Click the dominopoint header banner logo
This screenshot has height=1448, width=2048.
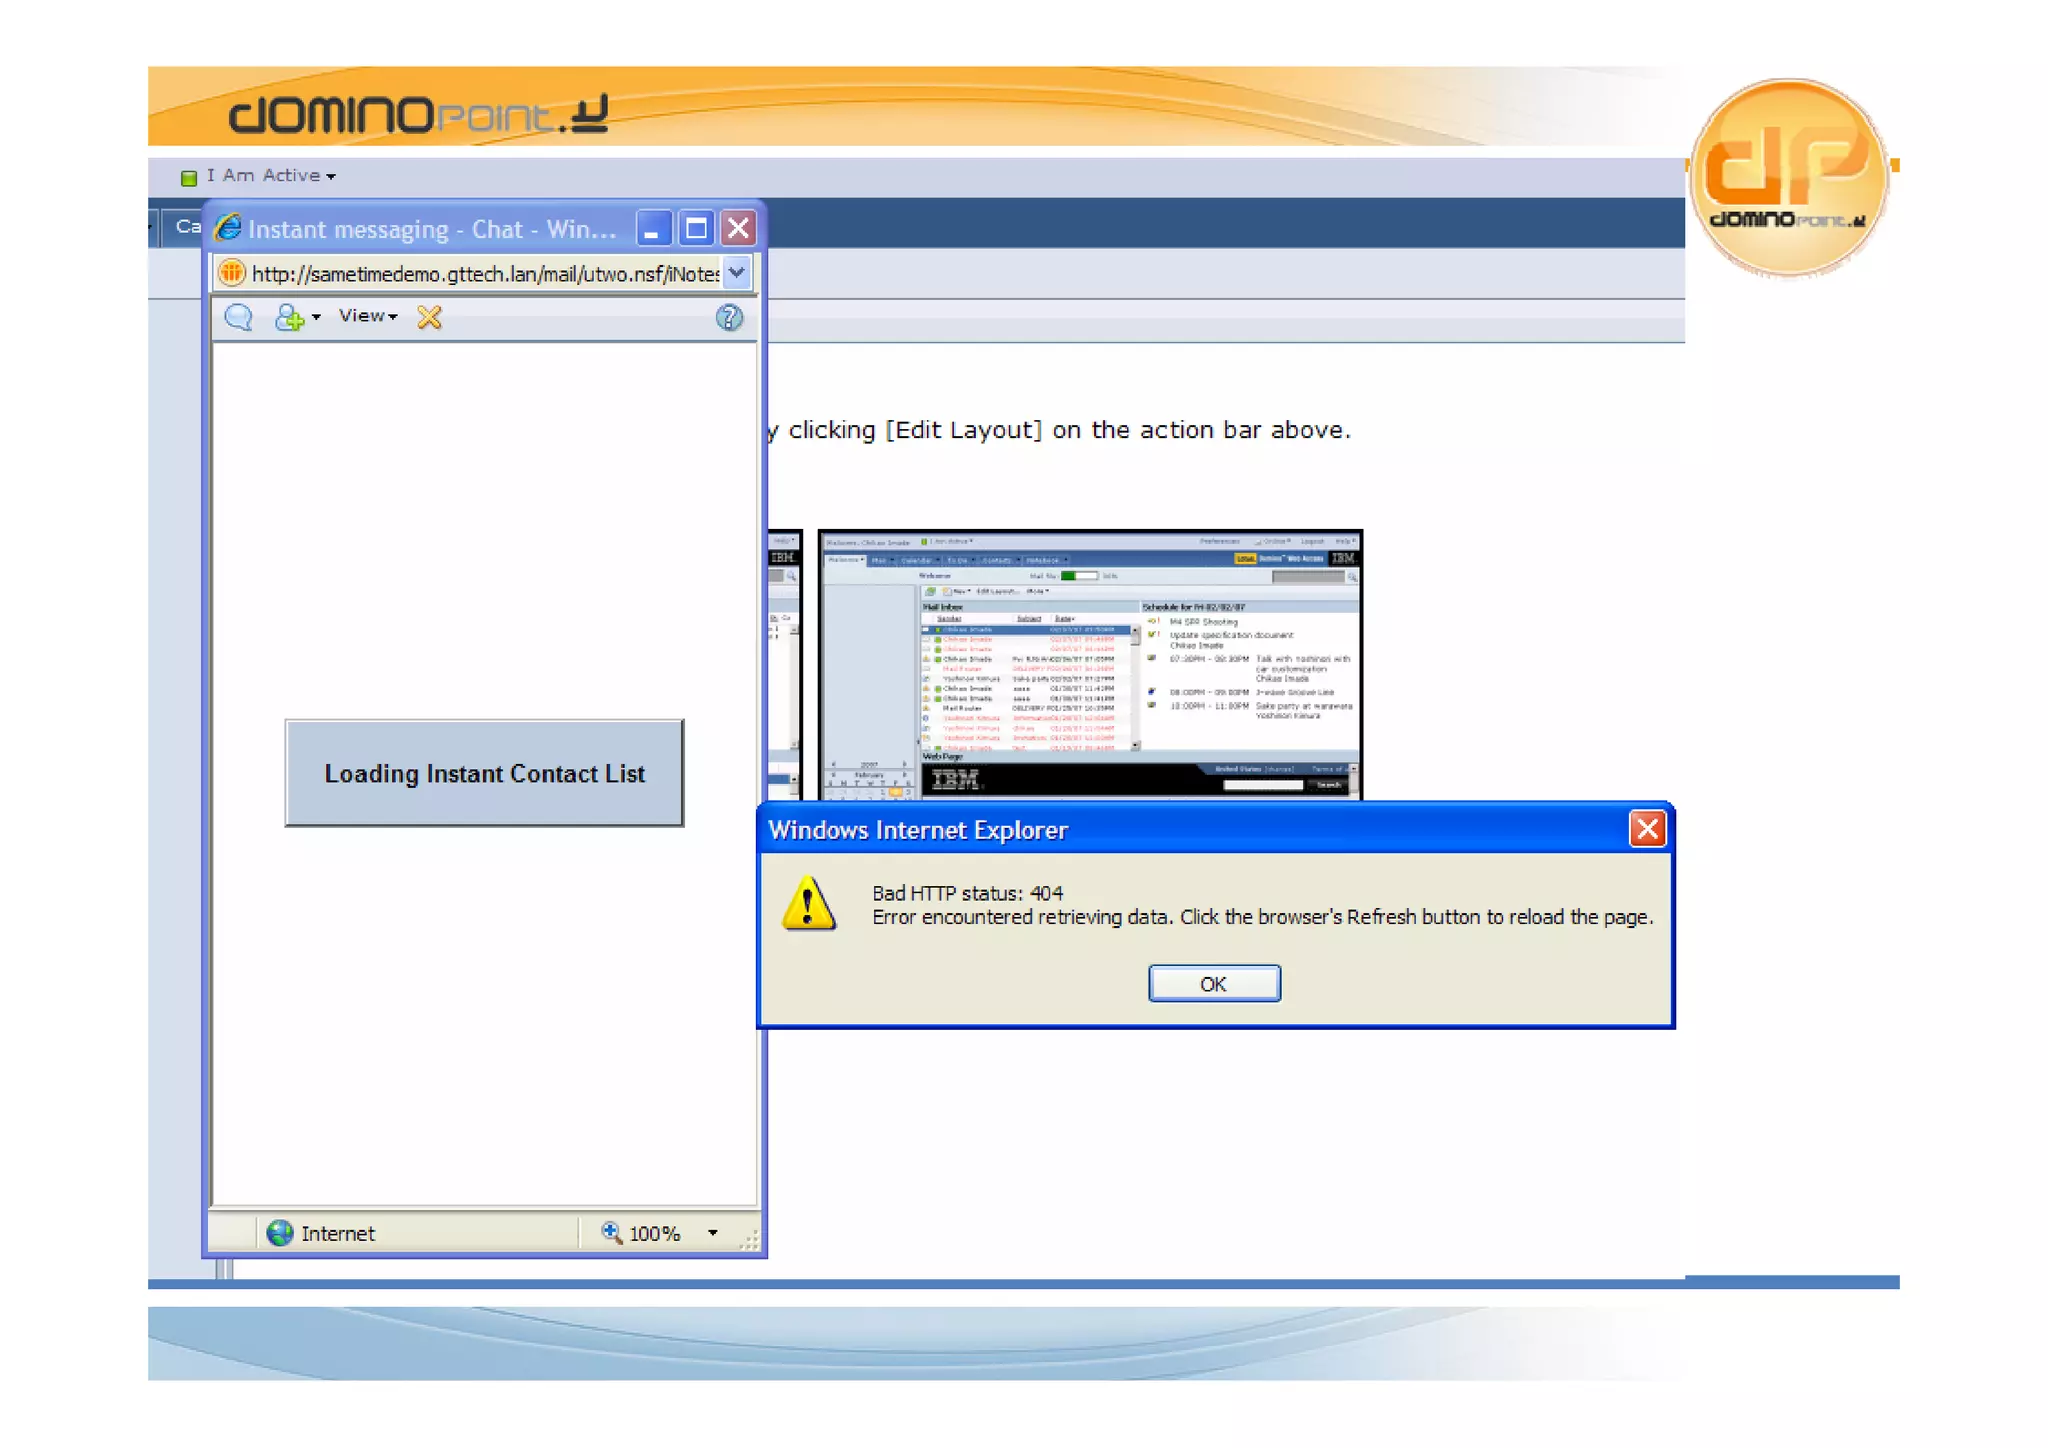418,114
